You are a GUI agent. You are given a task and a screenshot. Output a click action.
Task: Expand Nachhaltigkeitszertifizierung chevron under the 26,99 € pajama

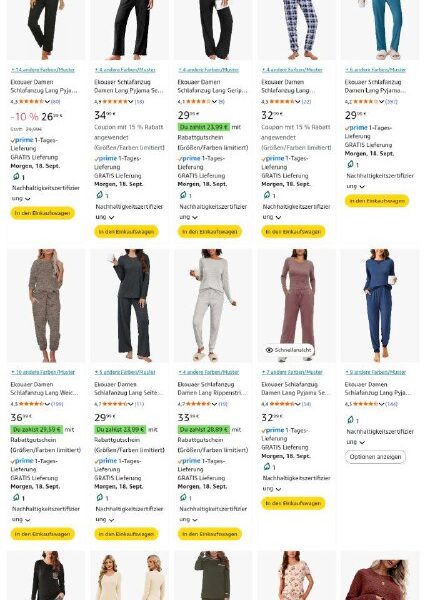28,199
